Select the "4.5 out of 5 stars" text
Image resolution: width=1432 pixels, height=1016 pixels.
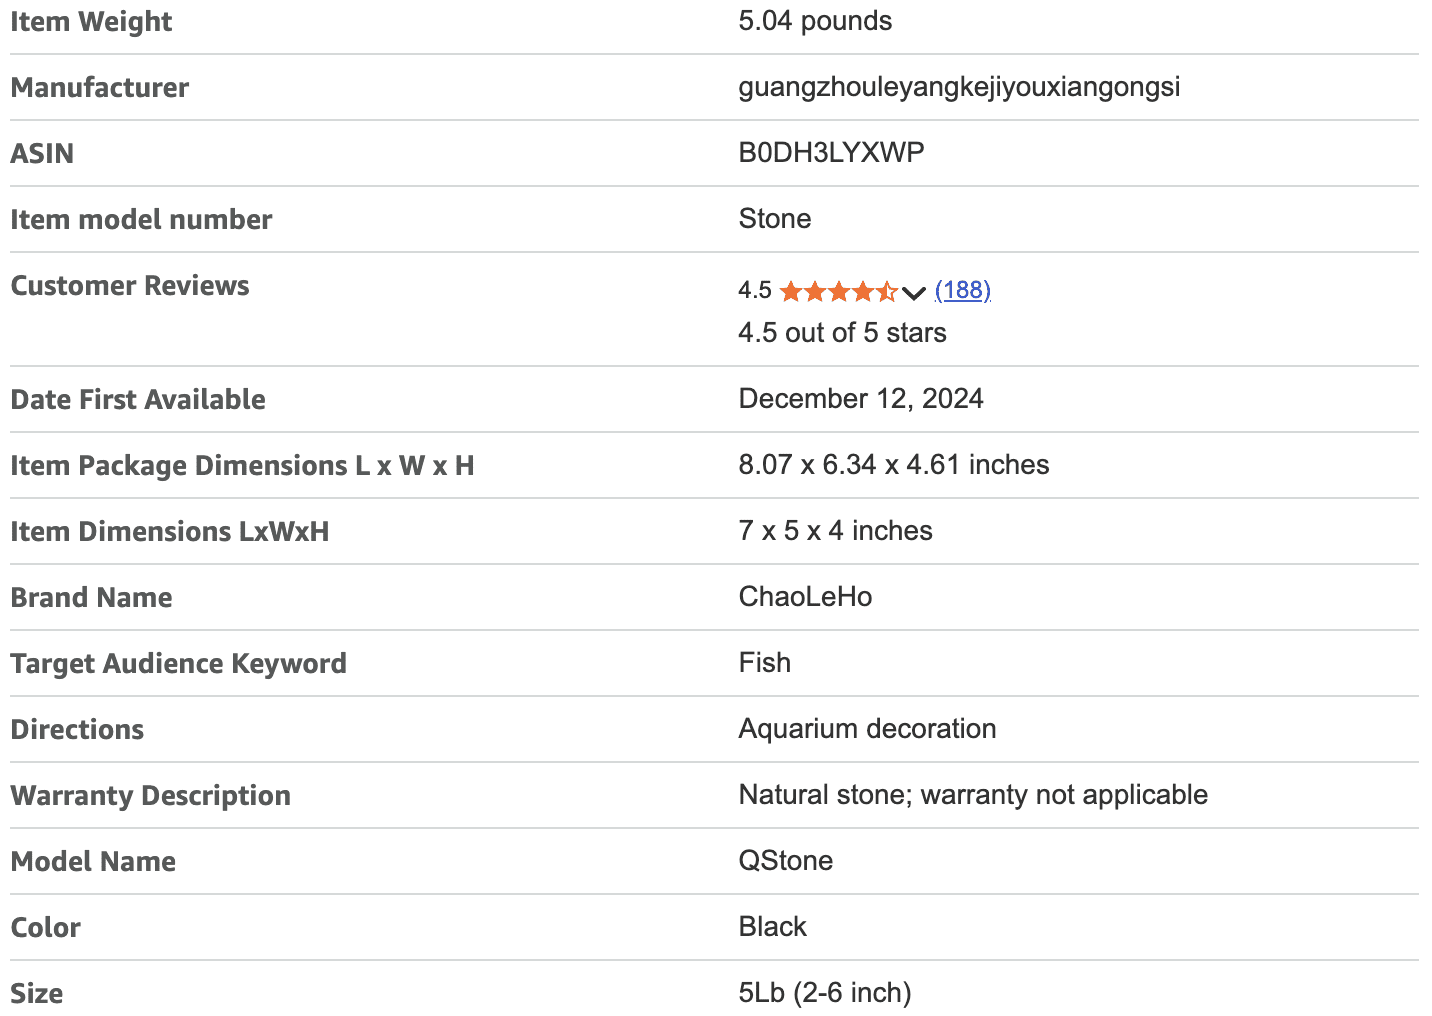coord(842,333)
